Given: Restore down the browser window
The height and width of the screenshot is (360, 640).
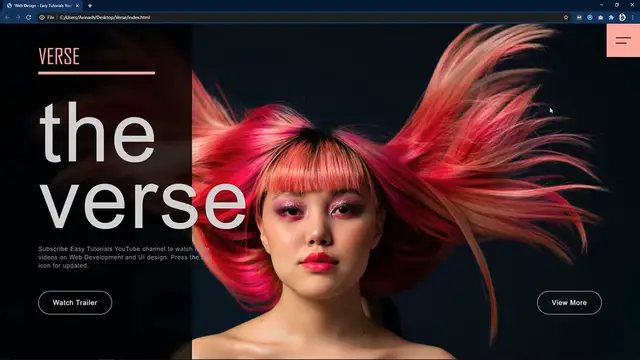Looking at the screenshot, I should pyautogui.click(x=617, y=5).
